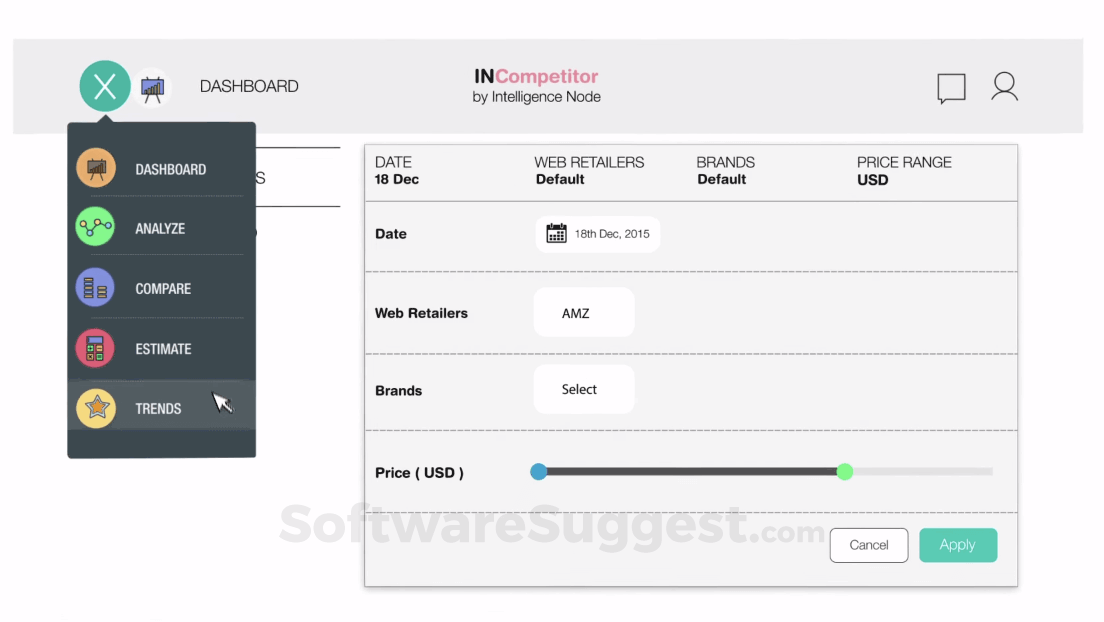
Task: Click the green Analyze graph icon
Action: (x=96, y=228)
